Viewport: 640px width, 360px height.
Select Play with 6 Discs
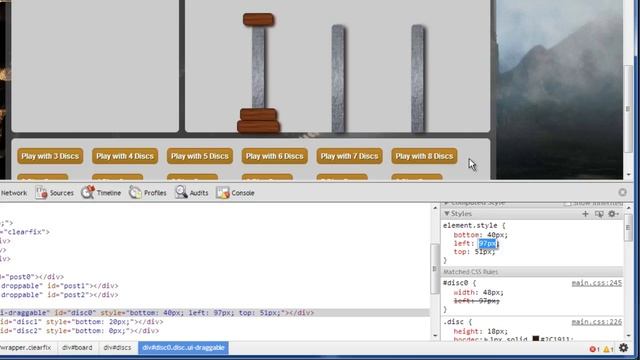[274, 156]
